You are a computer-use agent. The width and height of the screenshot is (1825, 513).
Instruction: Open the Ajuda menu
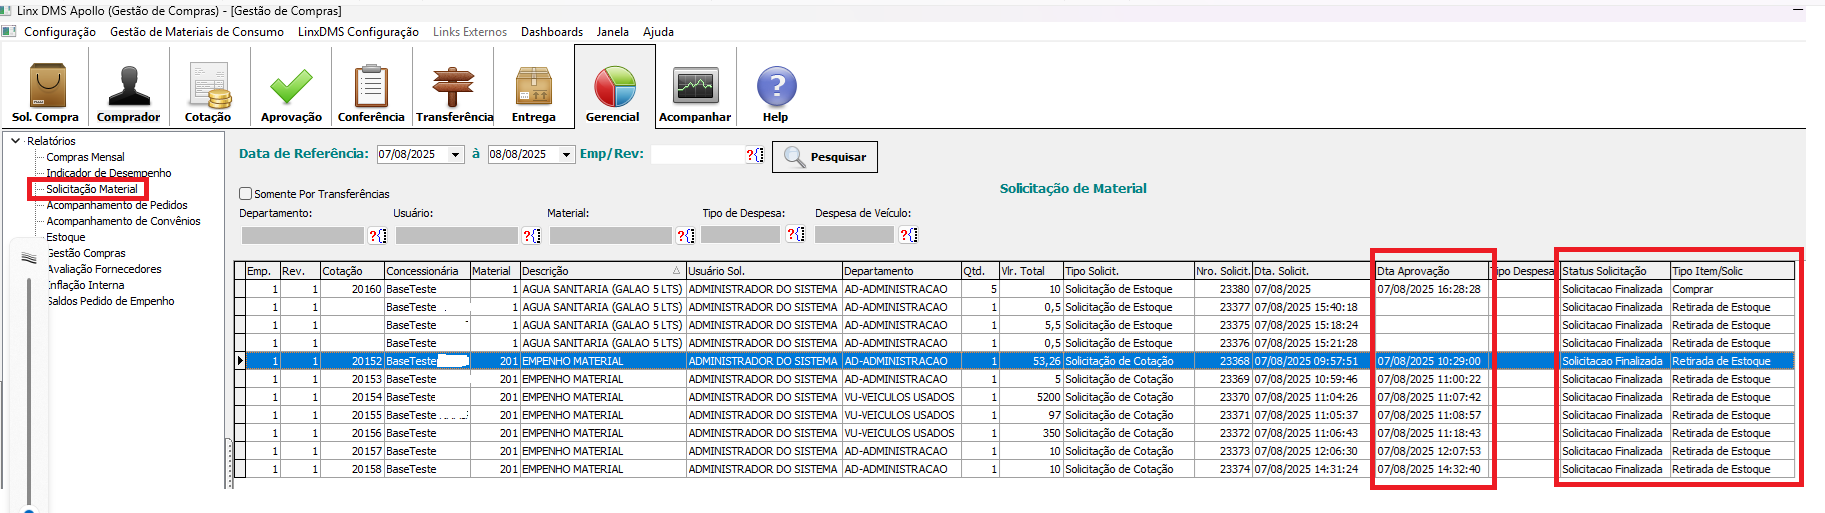(658, 32)
